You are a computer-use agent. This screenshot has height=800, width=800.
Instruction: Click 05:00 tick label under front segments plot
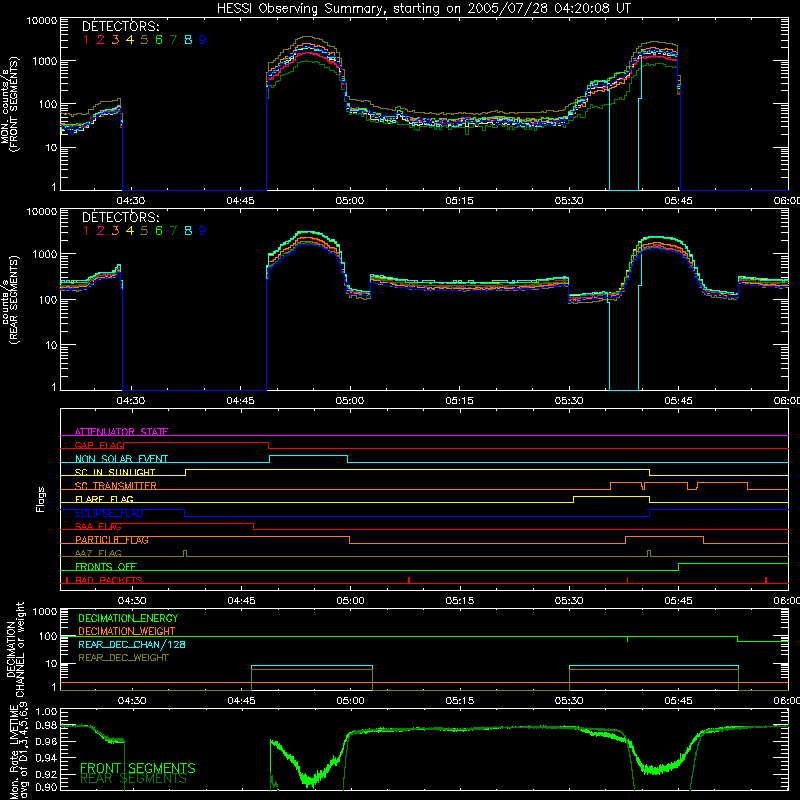click(x=350, y=201)
